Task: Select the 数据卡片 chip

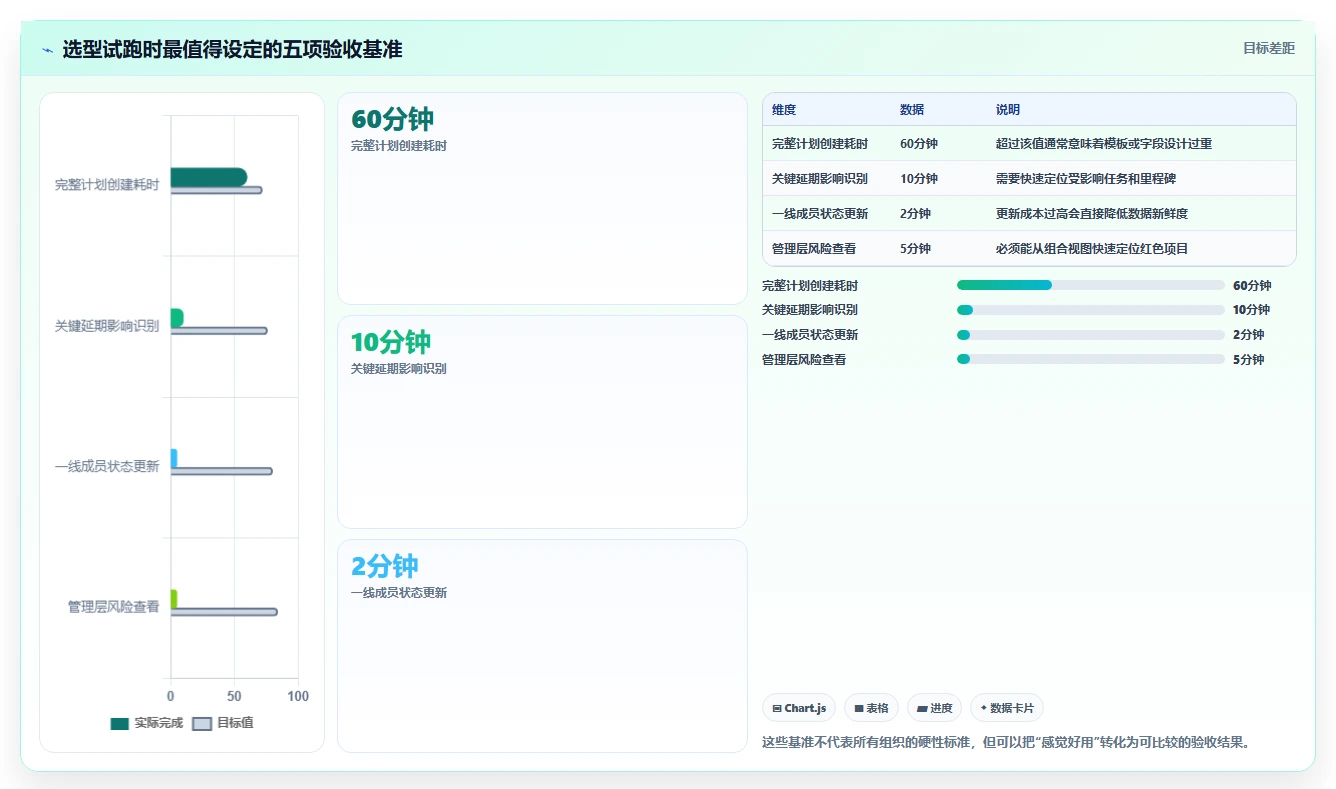Action: (x=1007, y=708)
